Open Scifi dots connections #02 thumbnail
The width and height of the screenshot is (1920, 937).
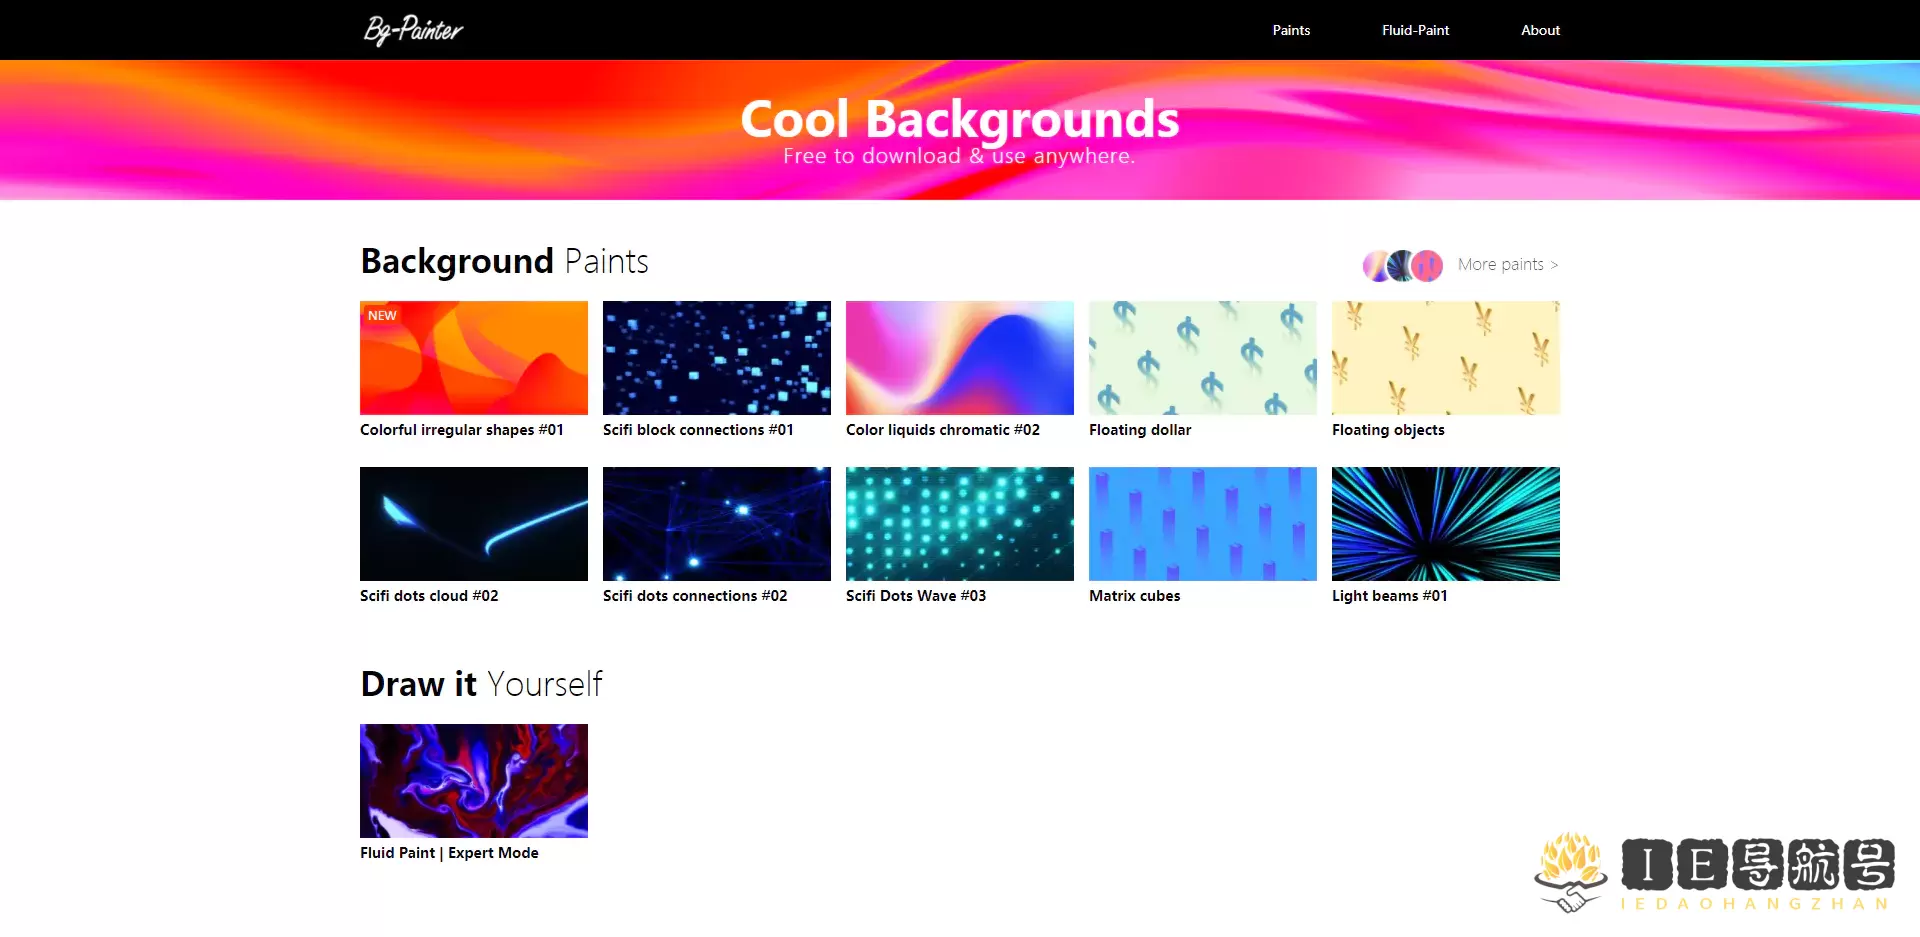(x=717, y=524)
